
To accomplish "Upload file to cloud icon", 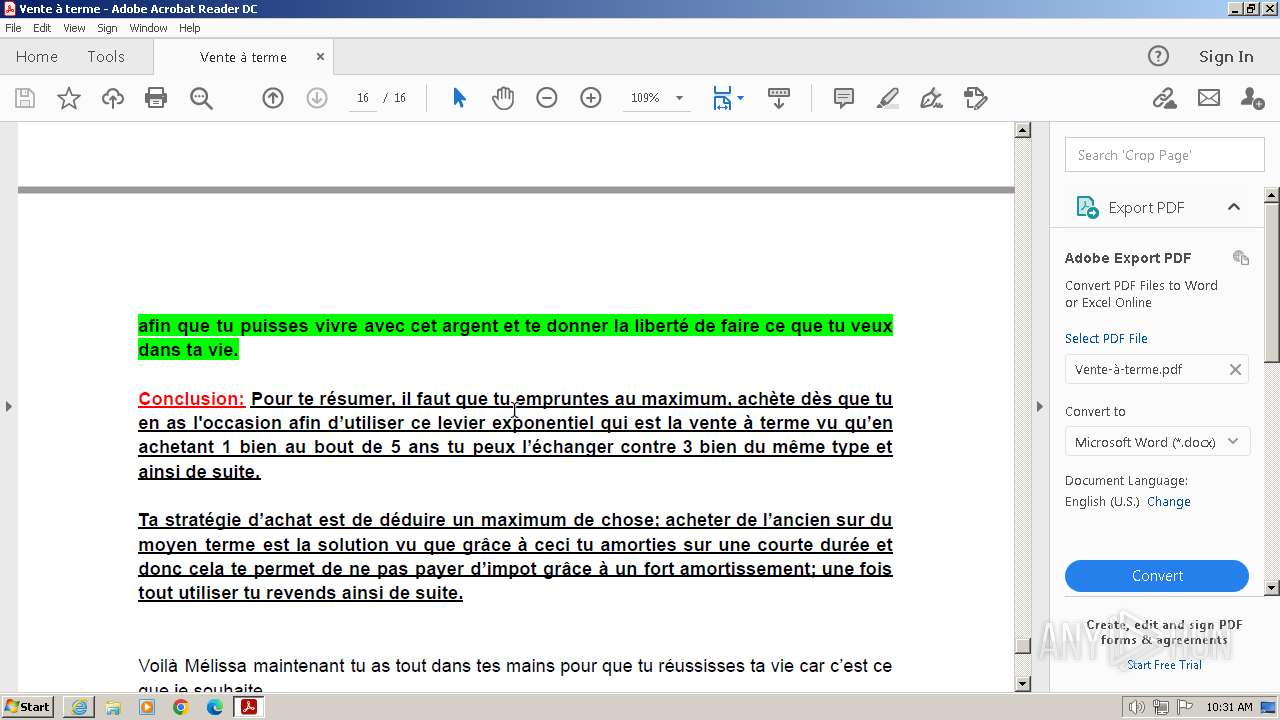I will click(113, 98).
